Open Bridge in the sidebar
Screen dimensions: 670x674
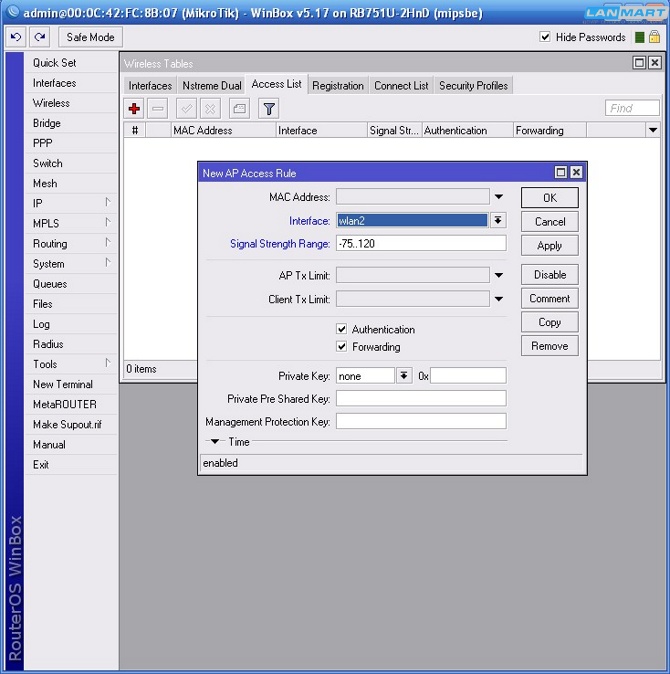tap(71, 123)
